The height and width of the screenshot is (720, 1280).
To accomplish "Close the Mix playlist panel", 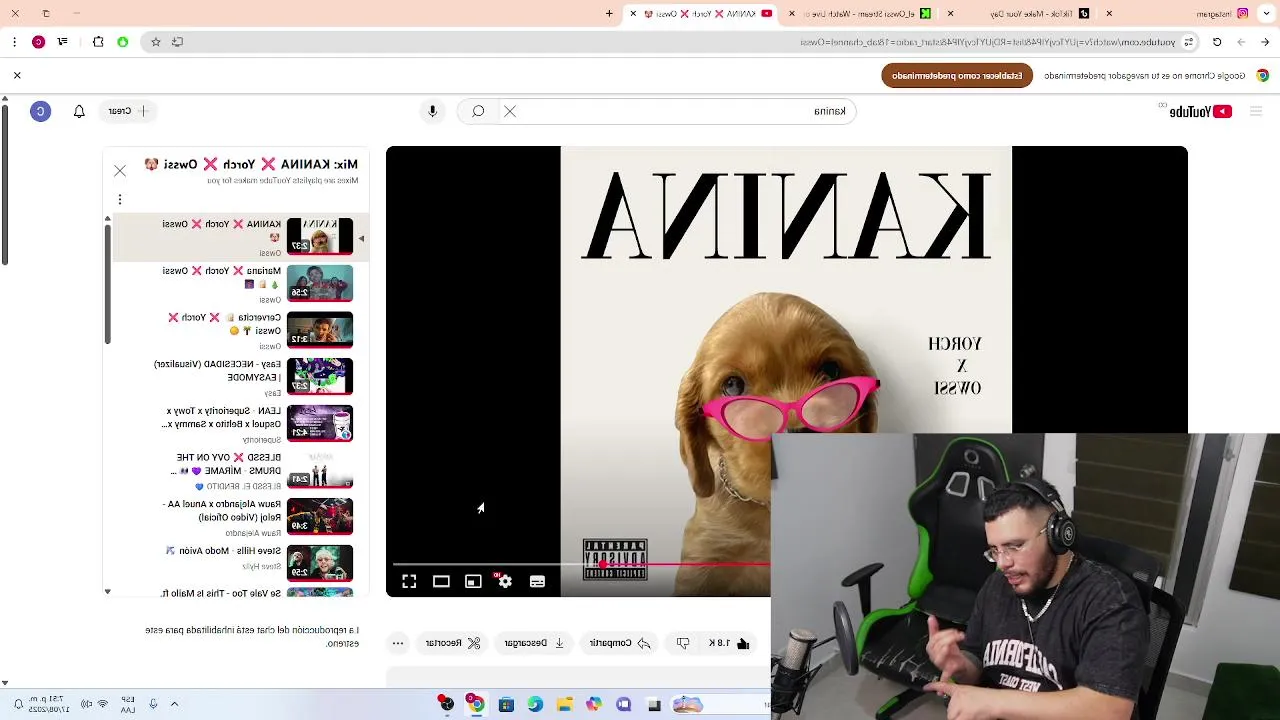I will [120, 170].
